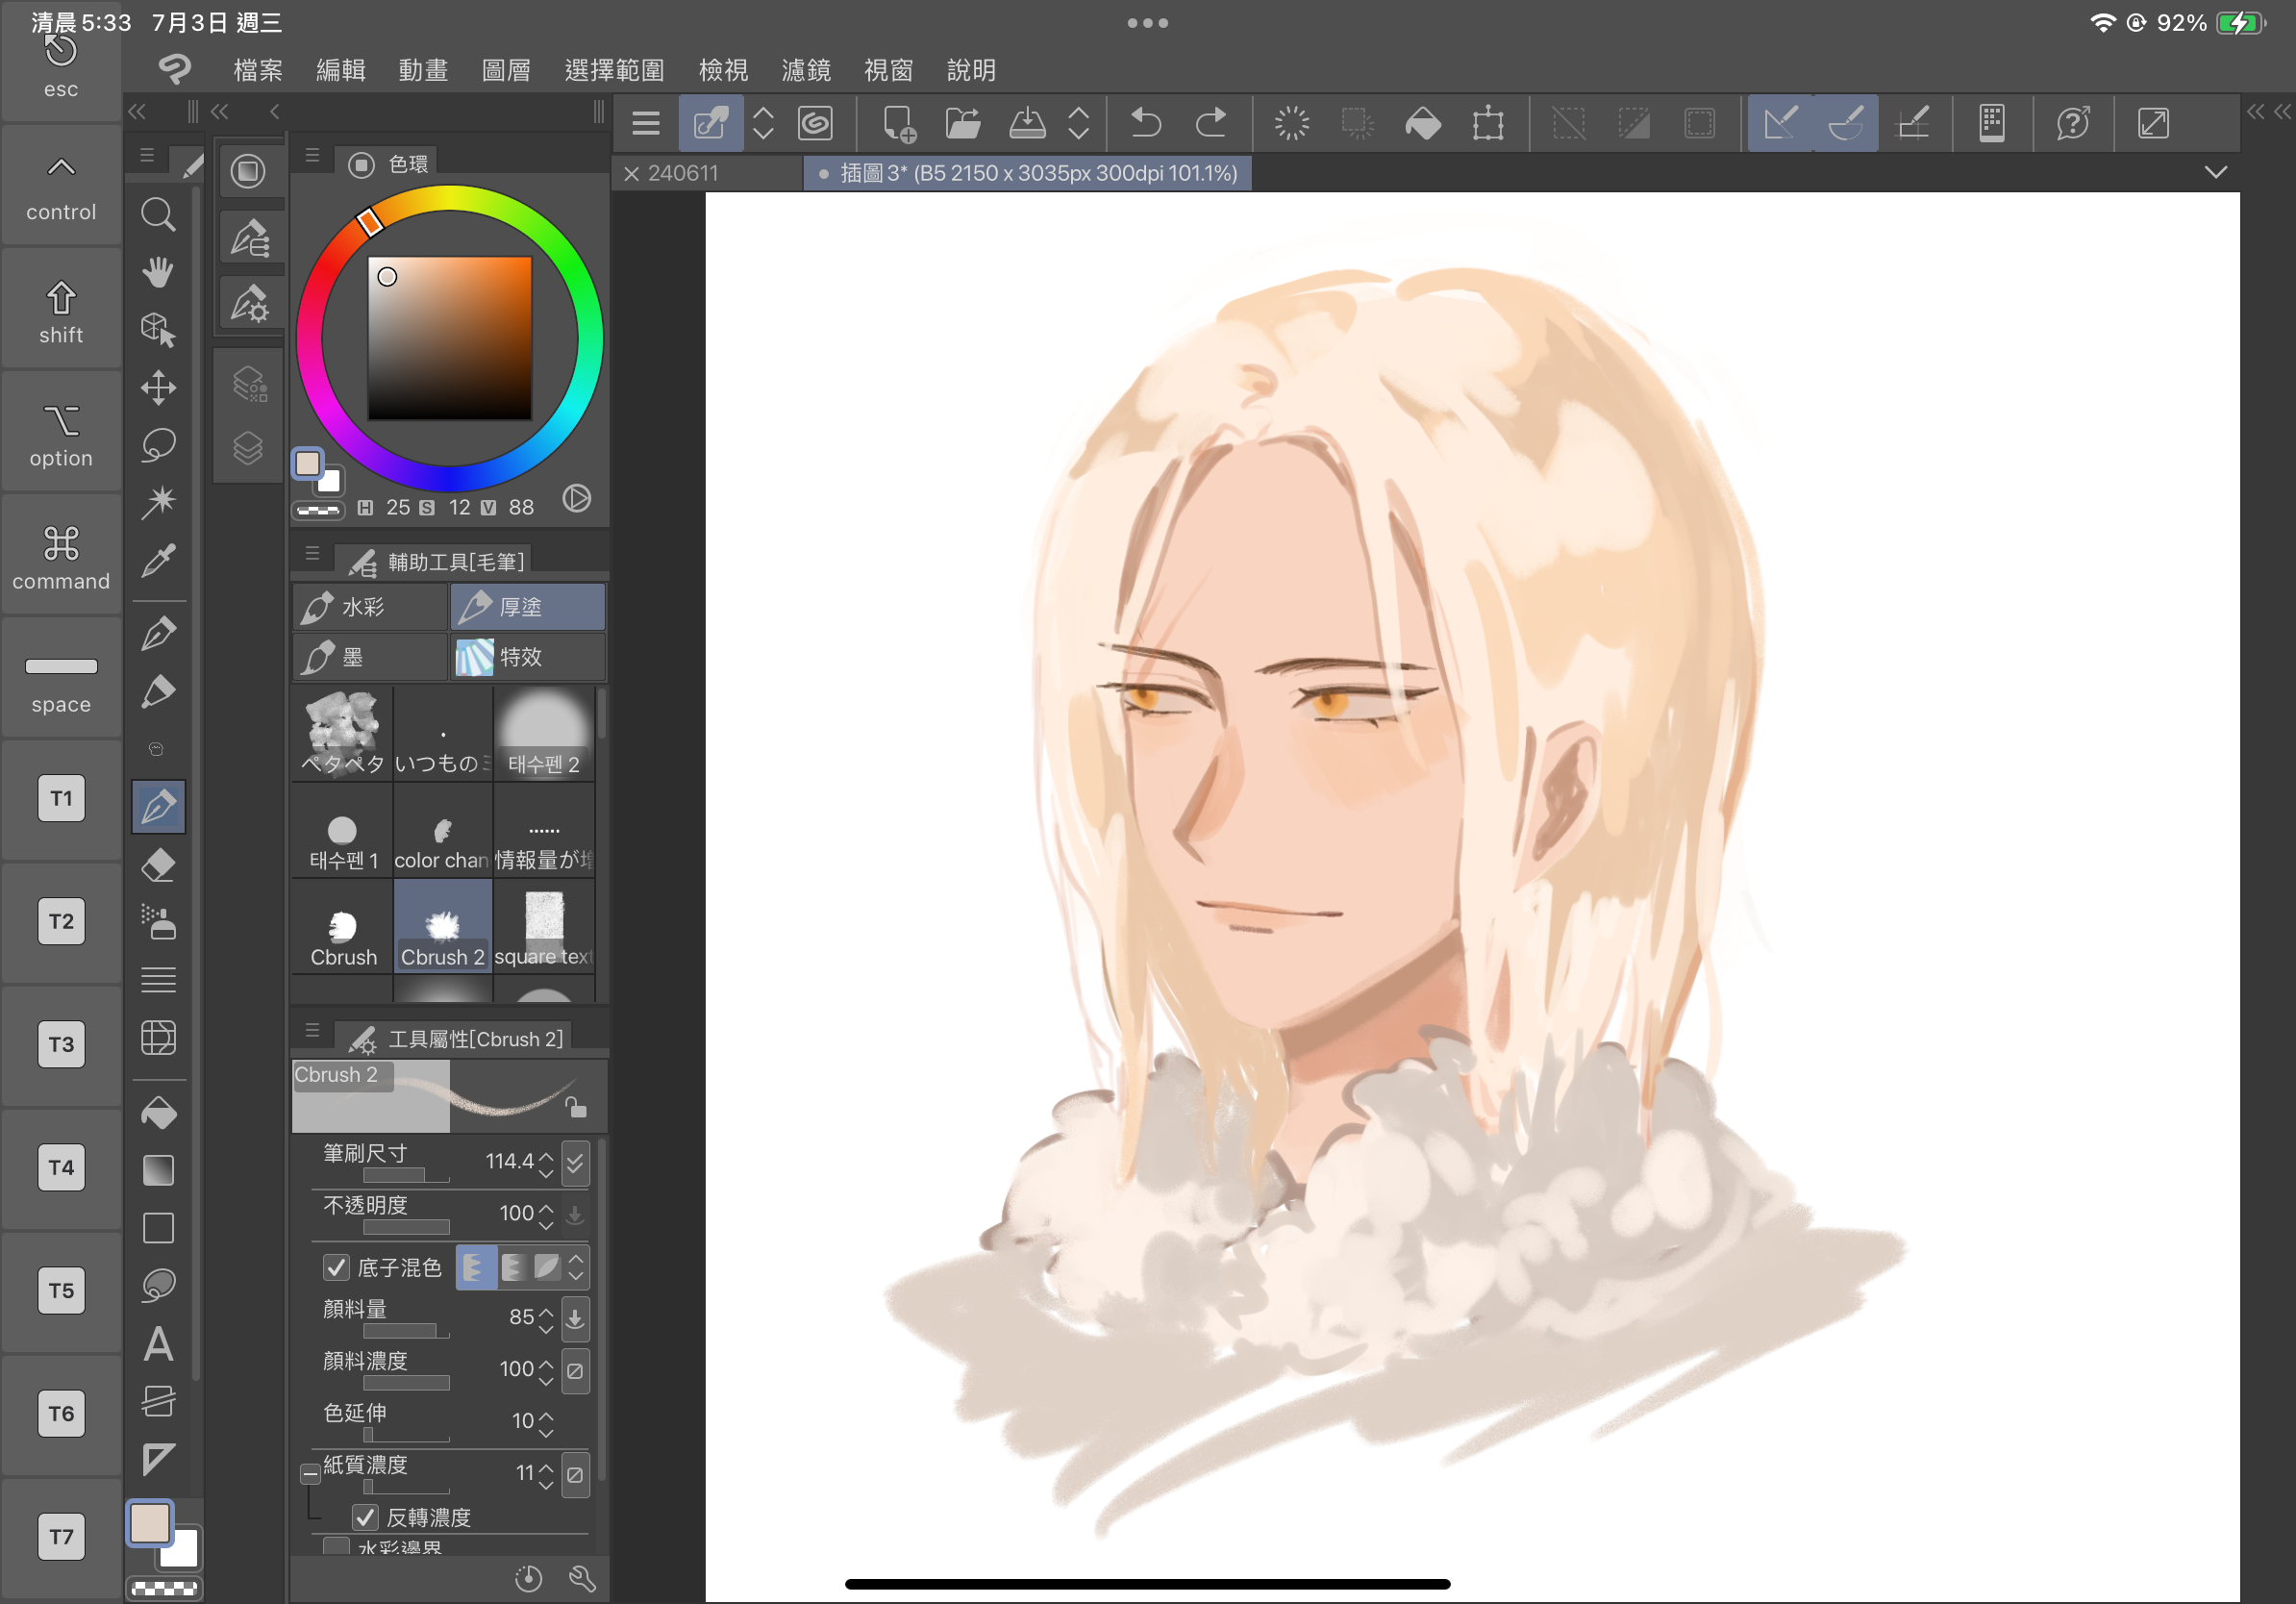Click the smartphone connect icon
The height and width of the screenshot is (1604, 2296).
[1991, 124]
